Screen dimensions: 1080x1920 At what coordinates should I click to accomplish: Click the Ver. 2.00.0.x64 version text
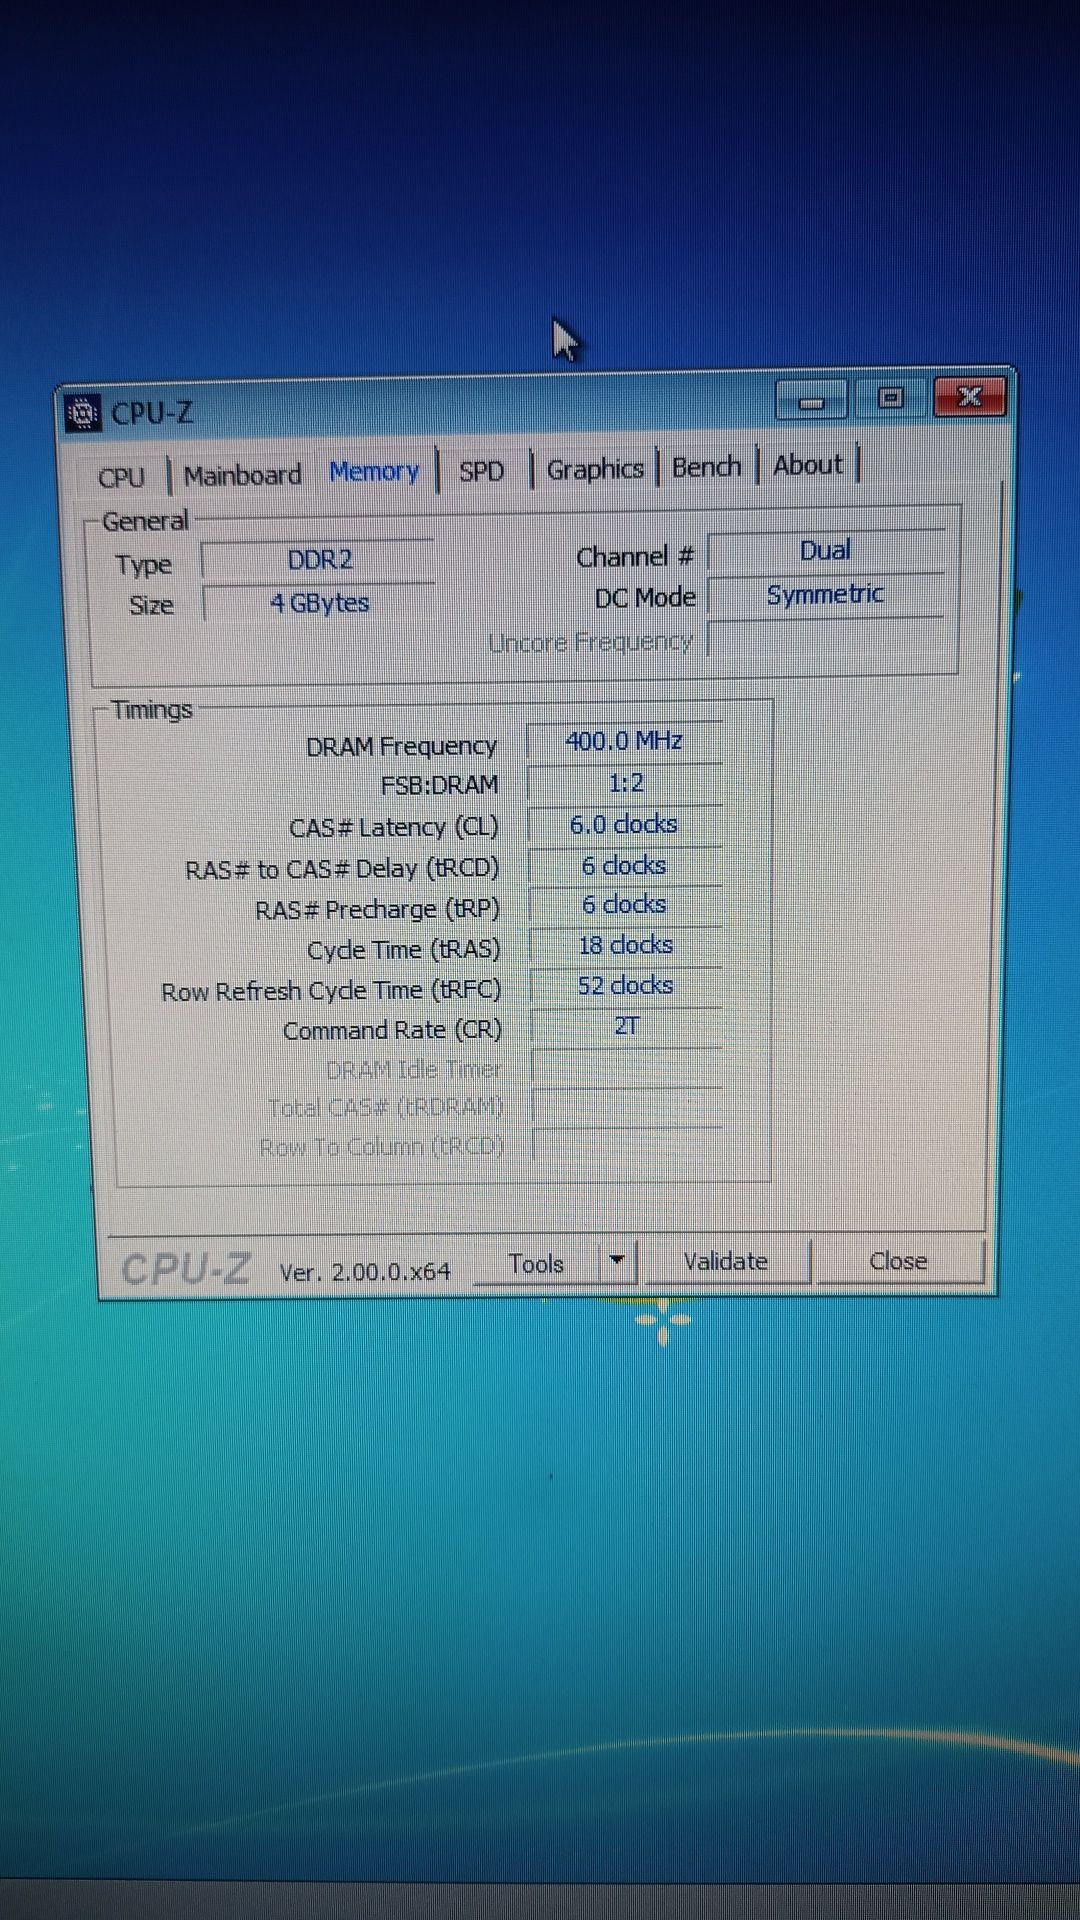tap(365, 1272)
